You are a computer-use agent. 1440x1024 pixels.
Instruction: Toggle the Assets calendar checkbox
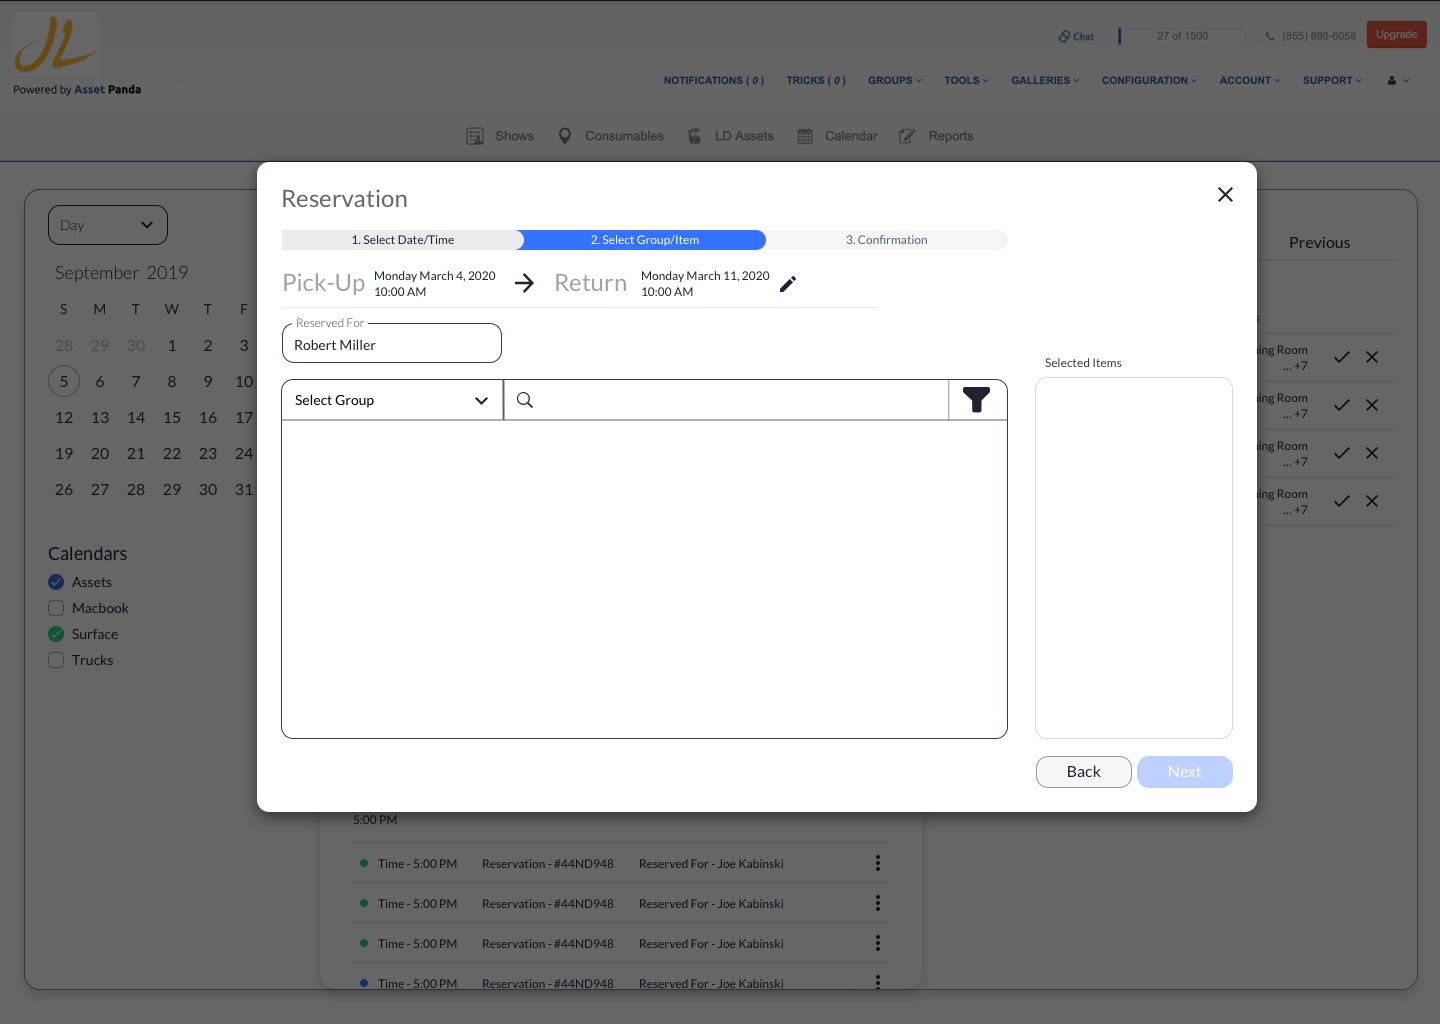[56, 582]
